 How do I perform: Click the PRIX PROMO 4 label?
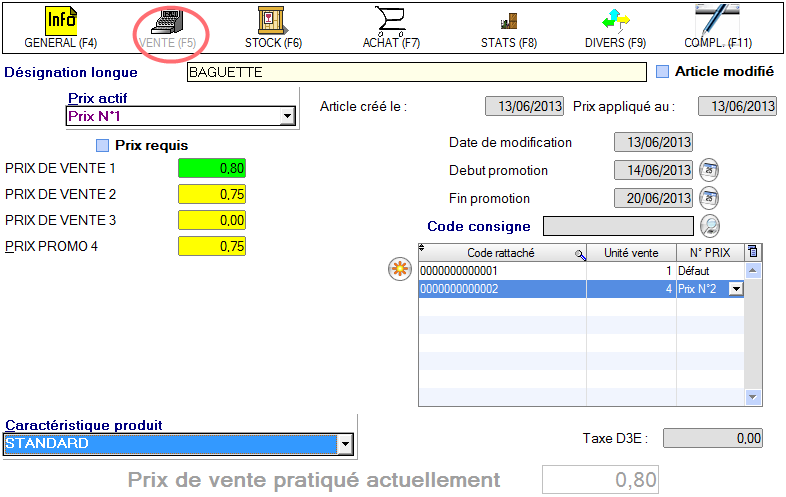point(51,246)
